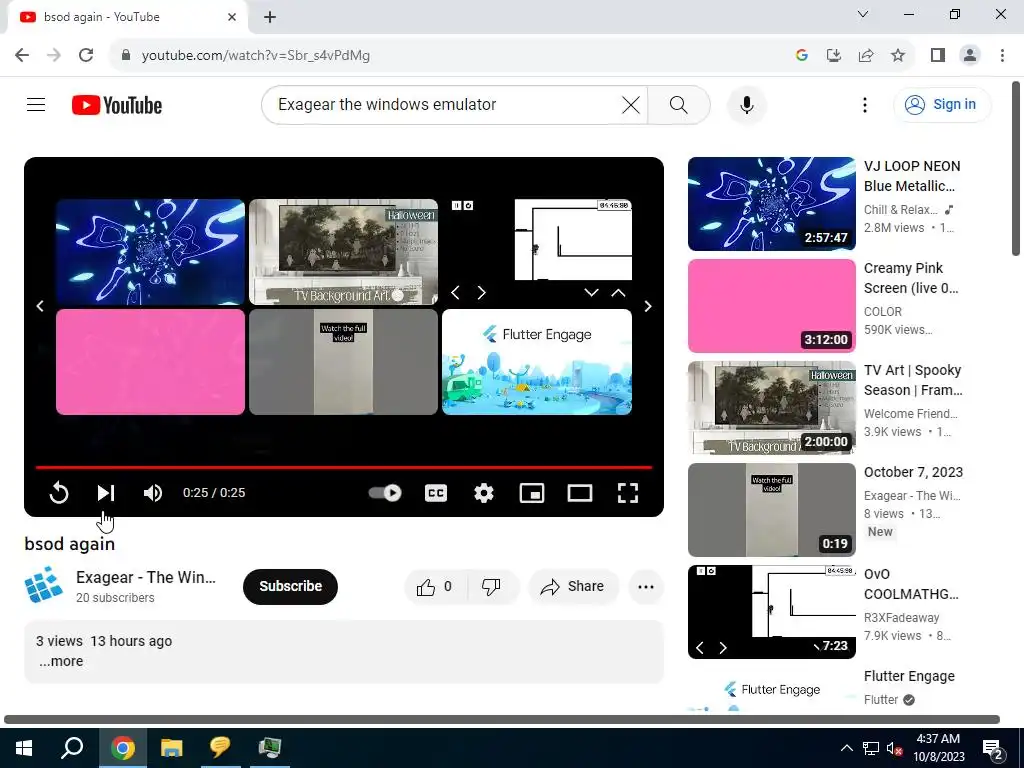This screenshot has width=1024, height=768.
Task: Open notification center in taskbar
Action: tap(993, 748)
